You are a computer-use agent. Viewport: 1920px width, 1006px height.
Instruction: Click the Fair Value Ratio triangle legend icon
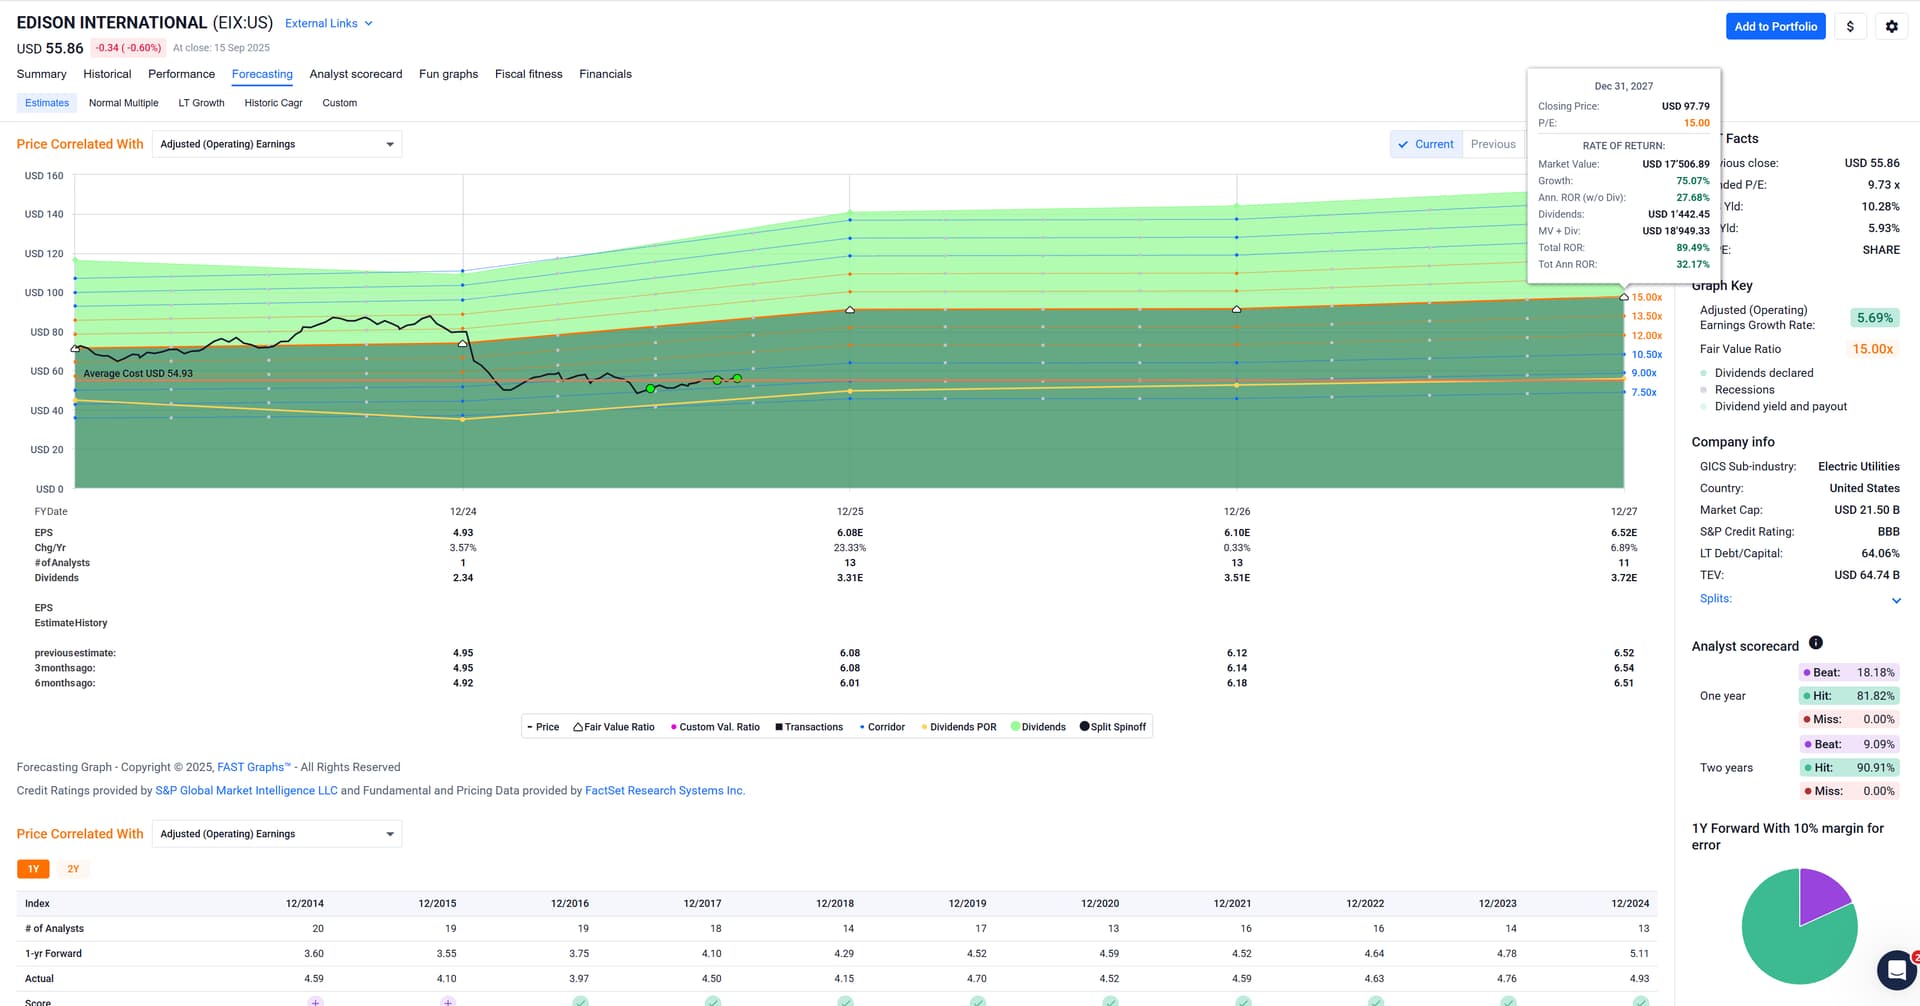pos(578,727)
